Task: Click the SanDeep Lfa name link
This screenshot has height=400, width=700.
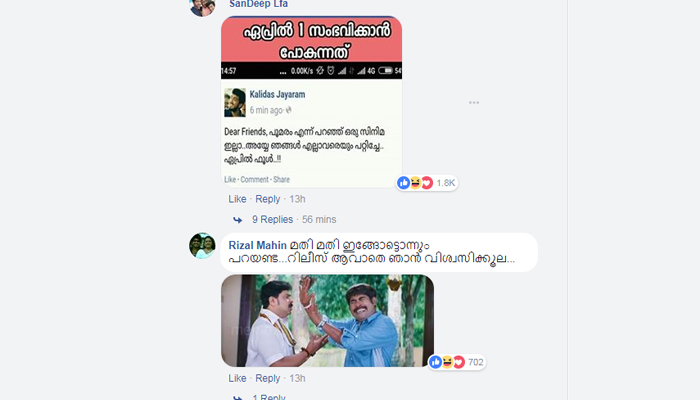Action: click(258, 4)
